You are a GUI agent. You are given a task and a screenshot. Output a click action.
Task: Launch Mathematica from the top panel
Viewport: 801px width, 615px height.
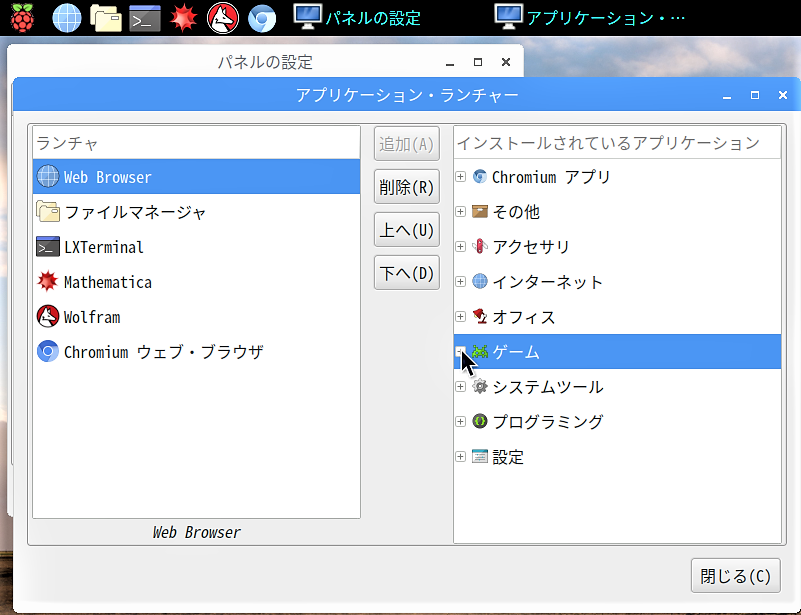point(183,18)
